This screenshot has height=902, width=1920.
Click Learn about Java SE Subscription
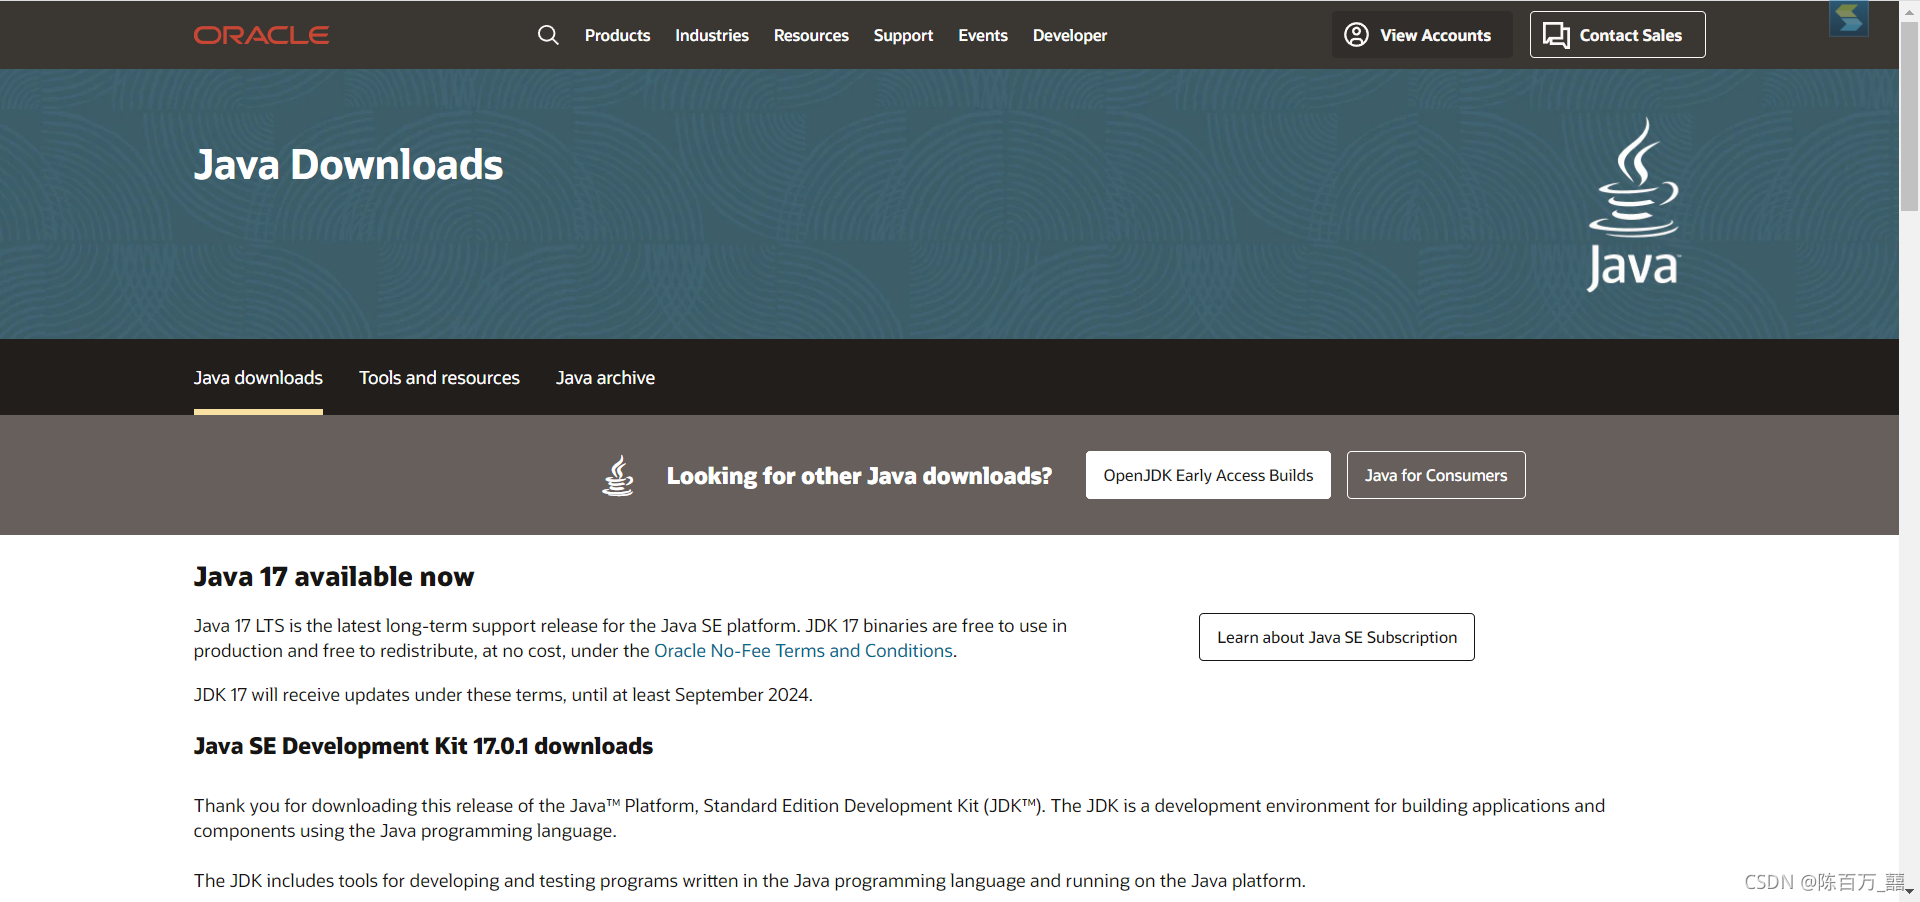1337,637
